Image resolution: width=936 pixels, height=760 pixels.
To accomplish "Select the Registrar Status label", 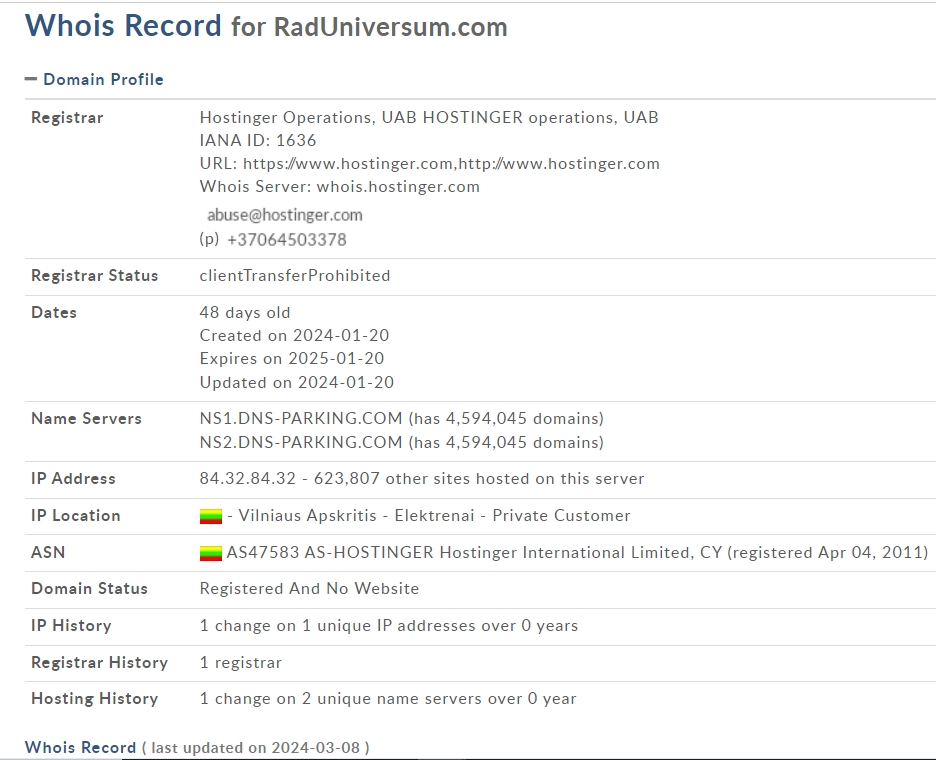I will (x=94, y=276).
